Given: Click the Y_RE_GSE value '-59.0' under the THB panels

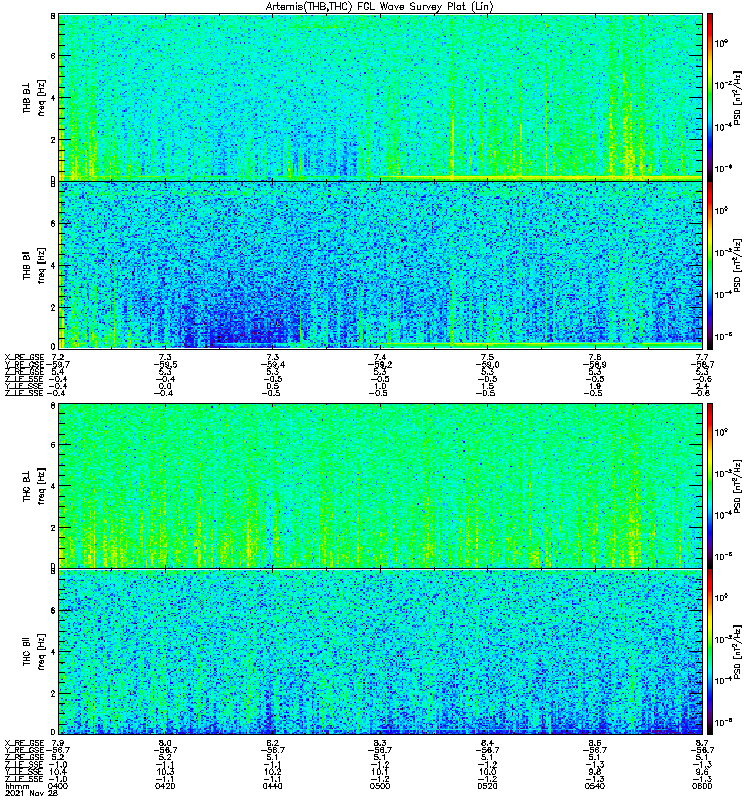Looking at the screenshot, I should [x=487, y=365].
